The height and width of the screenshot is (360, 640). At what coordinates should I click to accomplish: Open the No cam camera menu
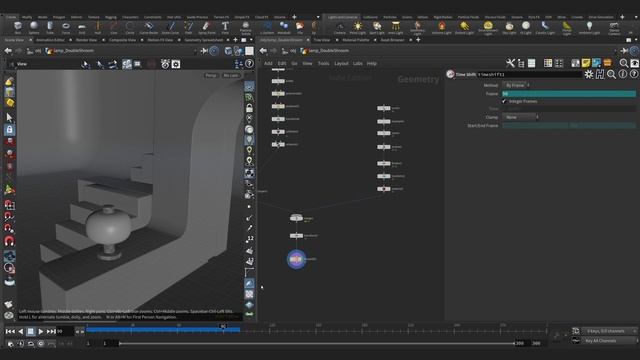tap(231, 76)
